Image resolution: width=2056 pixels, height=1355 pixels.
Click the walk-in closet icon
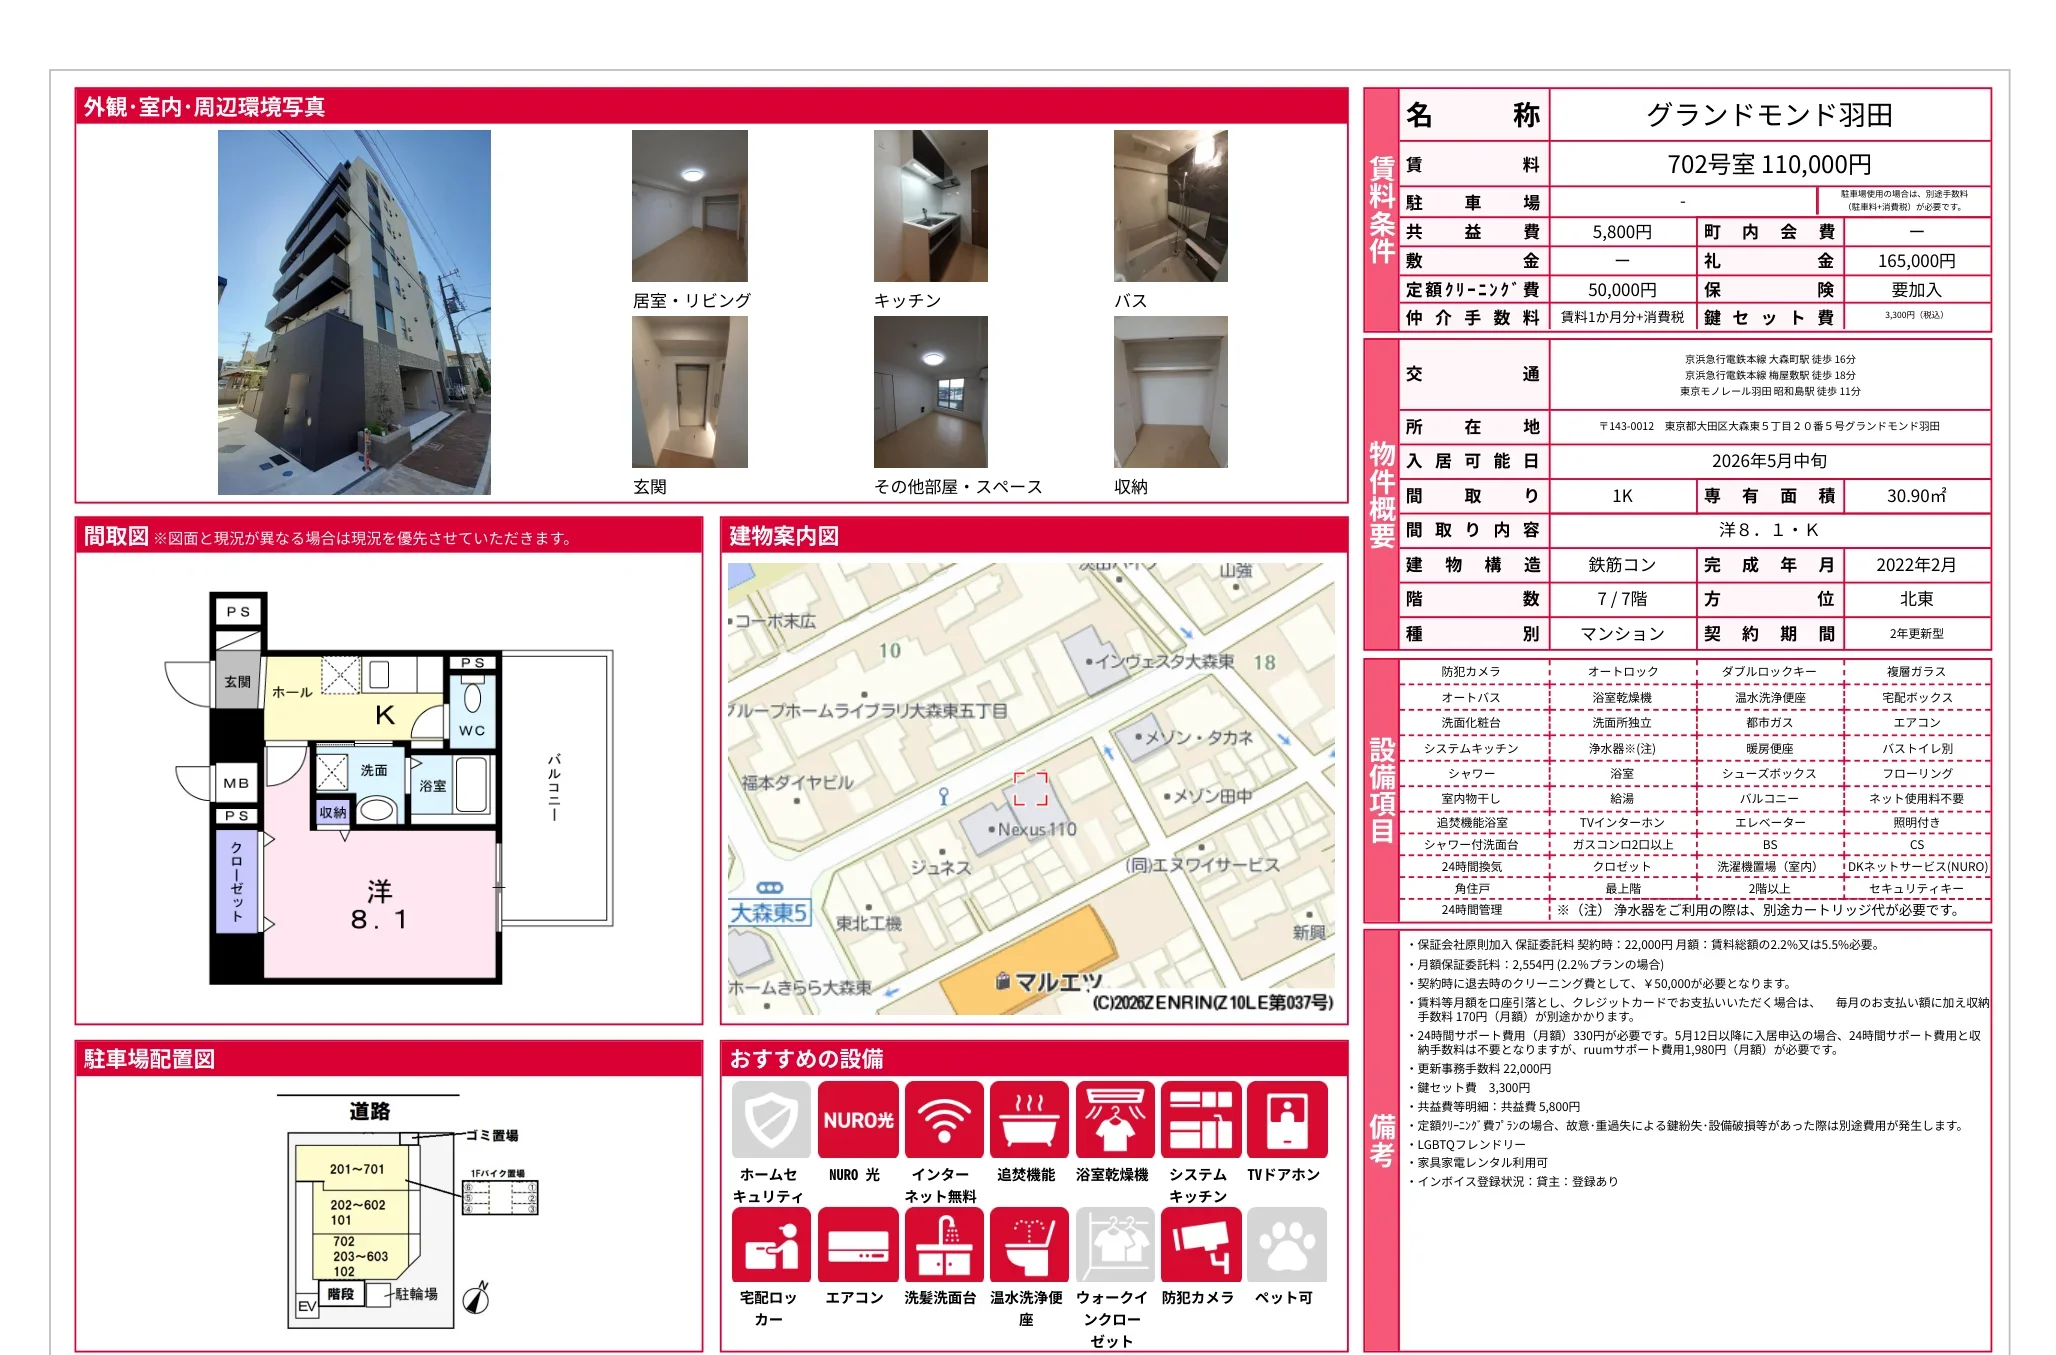coord(1114,1244)
